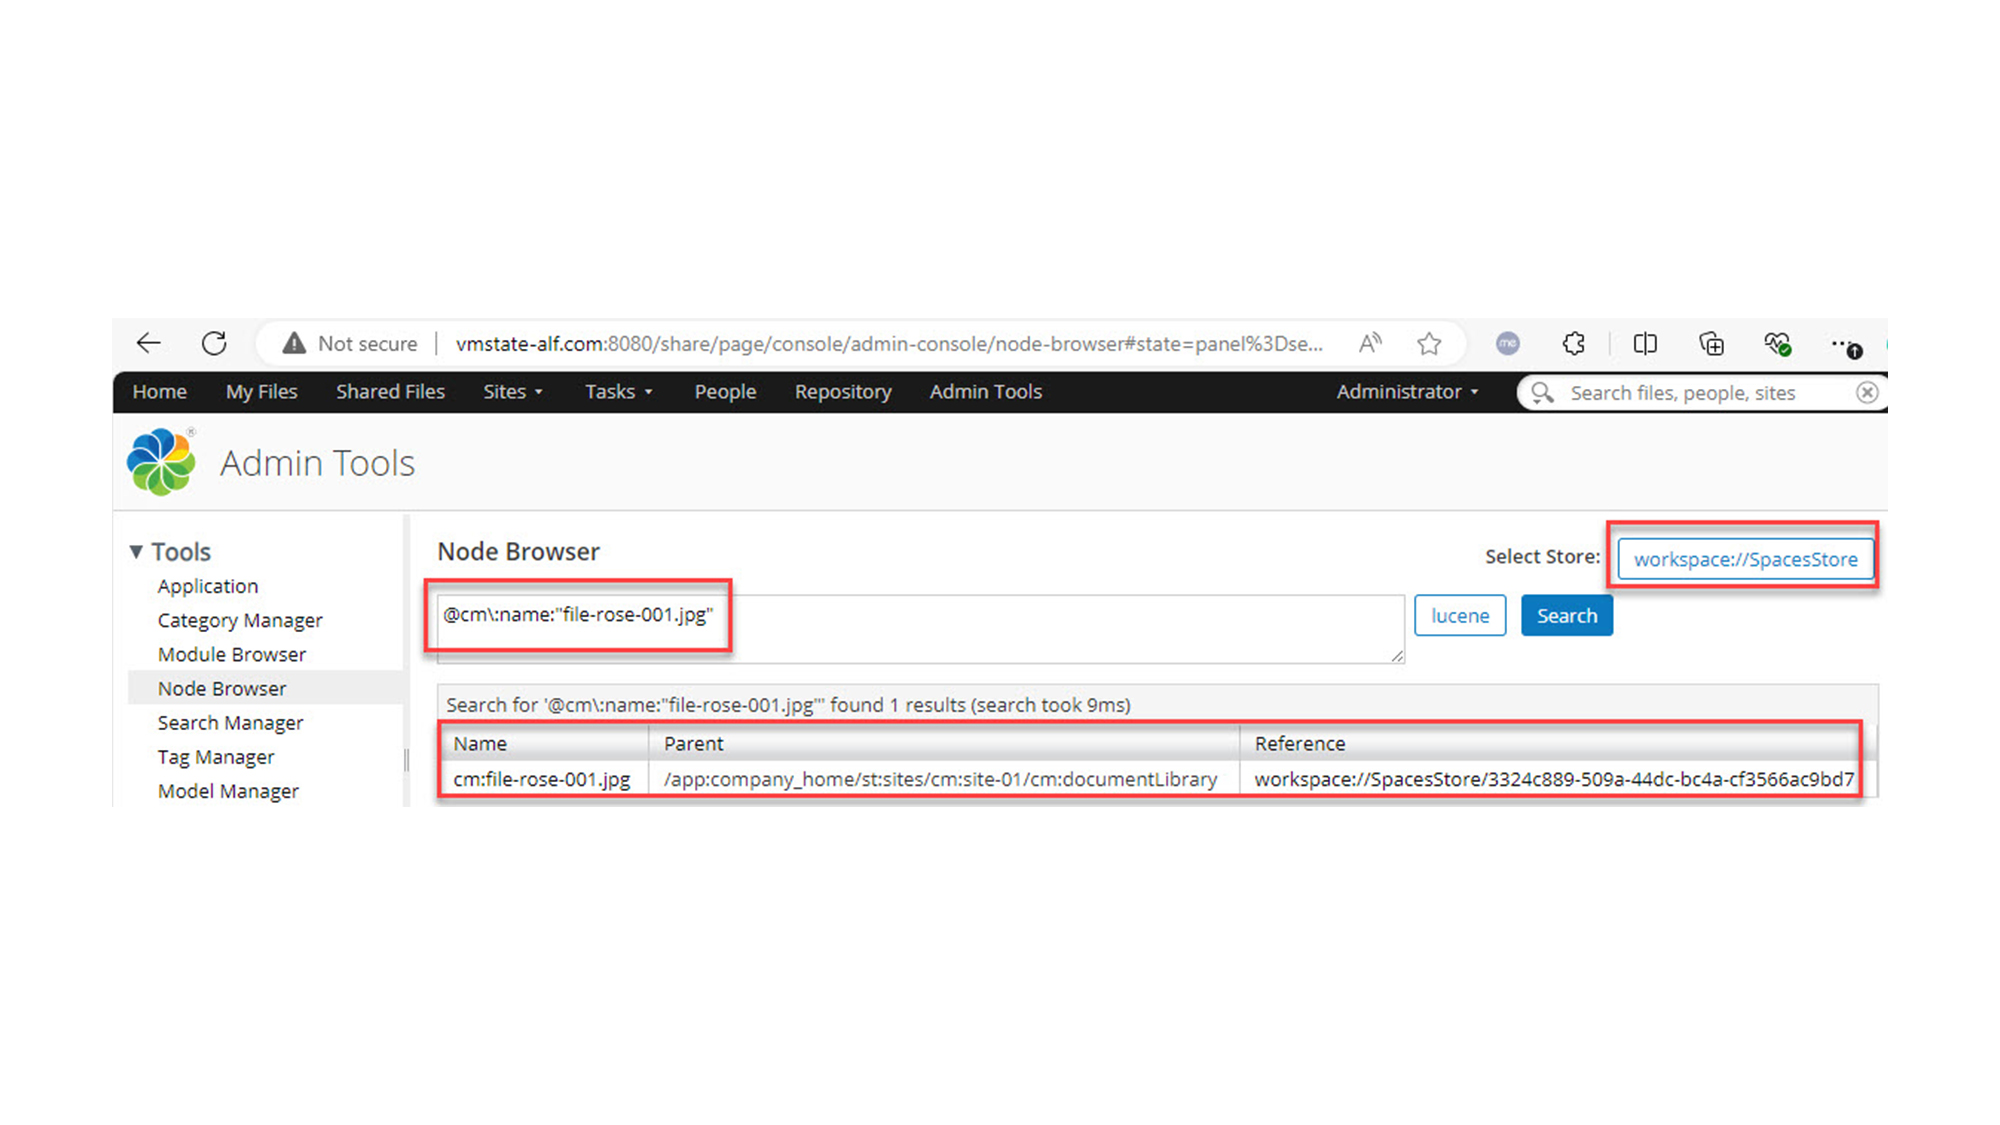Open the split screen browser icon
The image size is (2000, 1125).
(x=1644, y=343)
